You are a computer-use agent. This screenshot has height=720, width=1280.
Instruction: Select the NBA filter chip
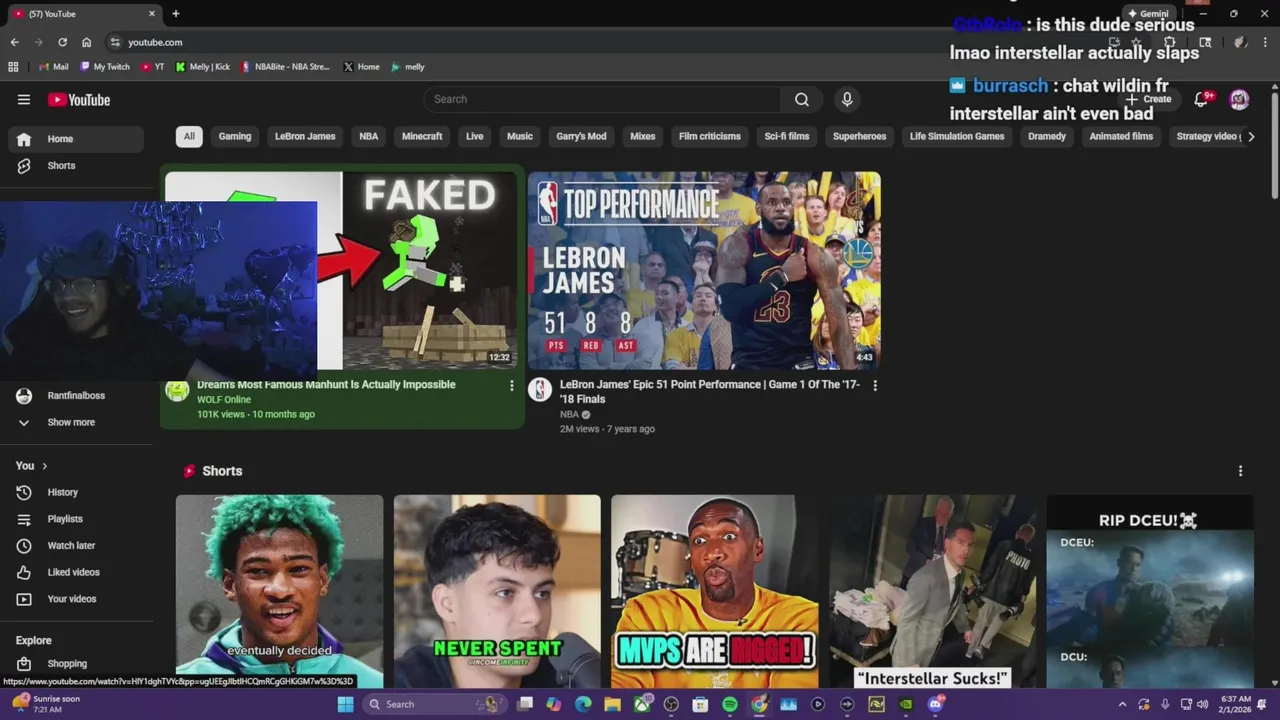click(x=369, y=136)
